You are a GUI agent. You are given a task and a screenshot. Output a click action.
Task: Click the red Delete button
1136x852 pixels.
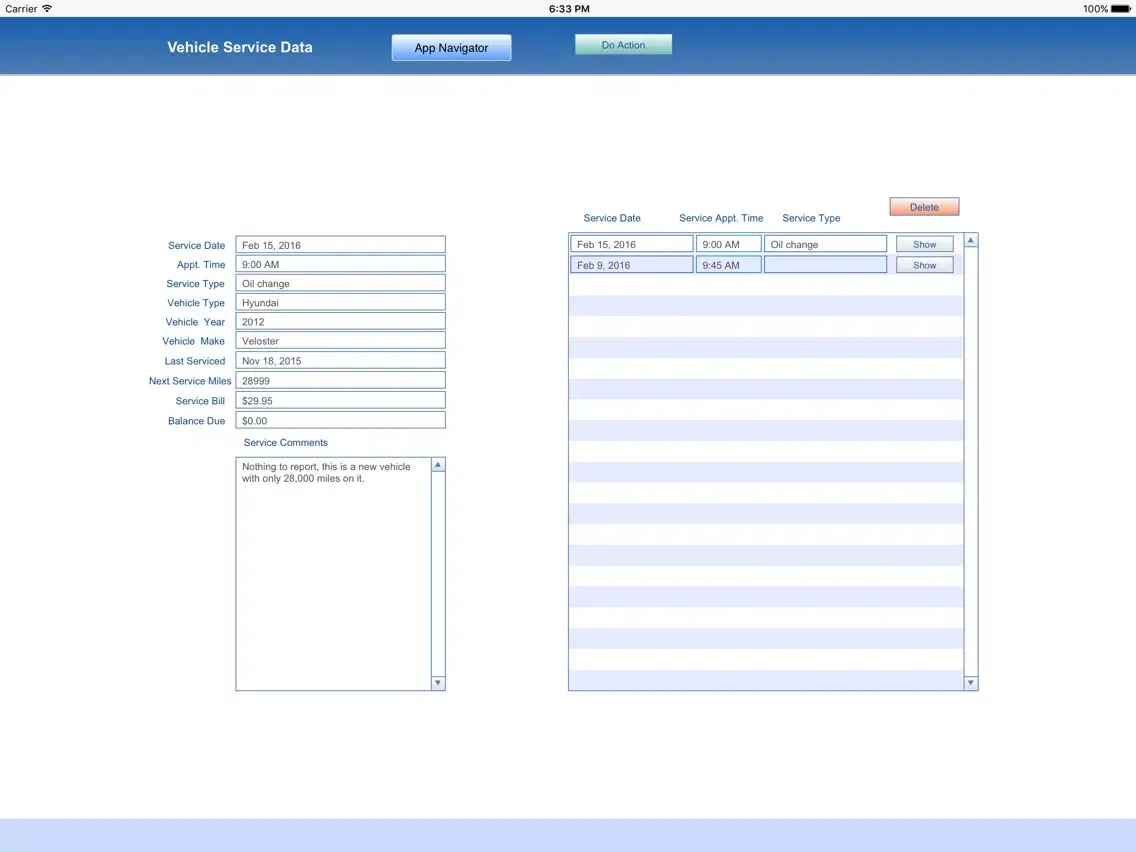point(924,207)
